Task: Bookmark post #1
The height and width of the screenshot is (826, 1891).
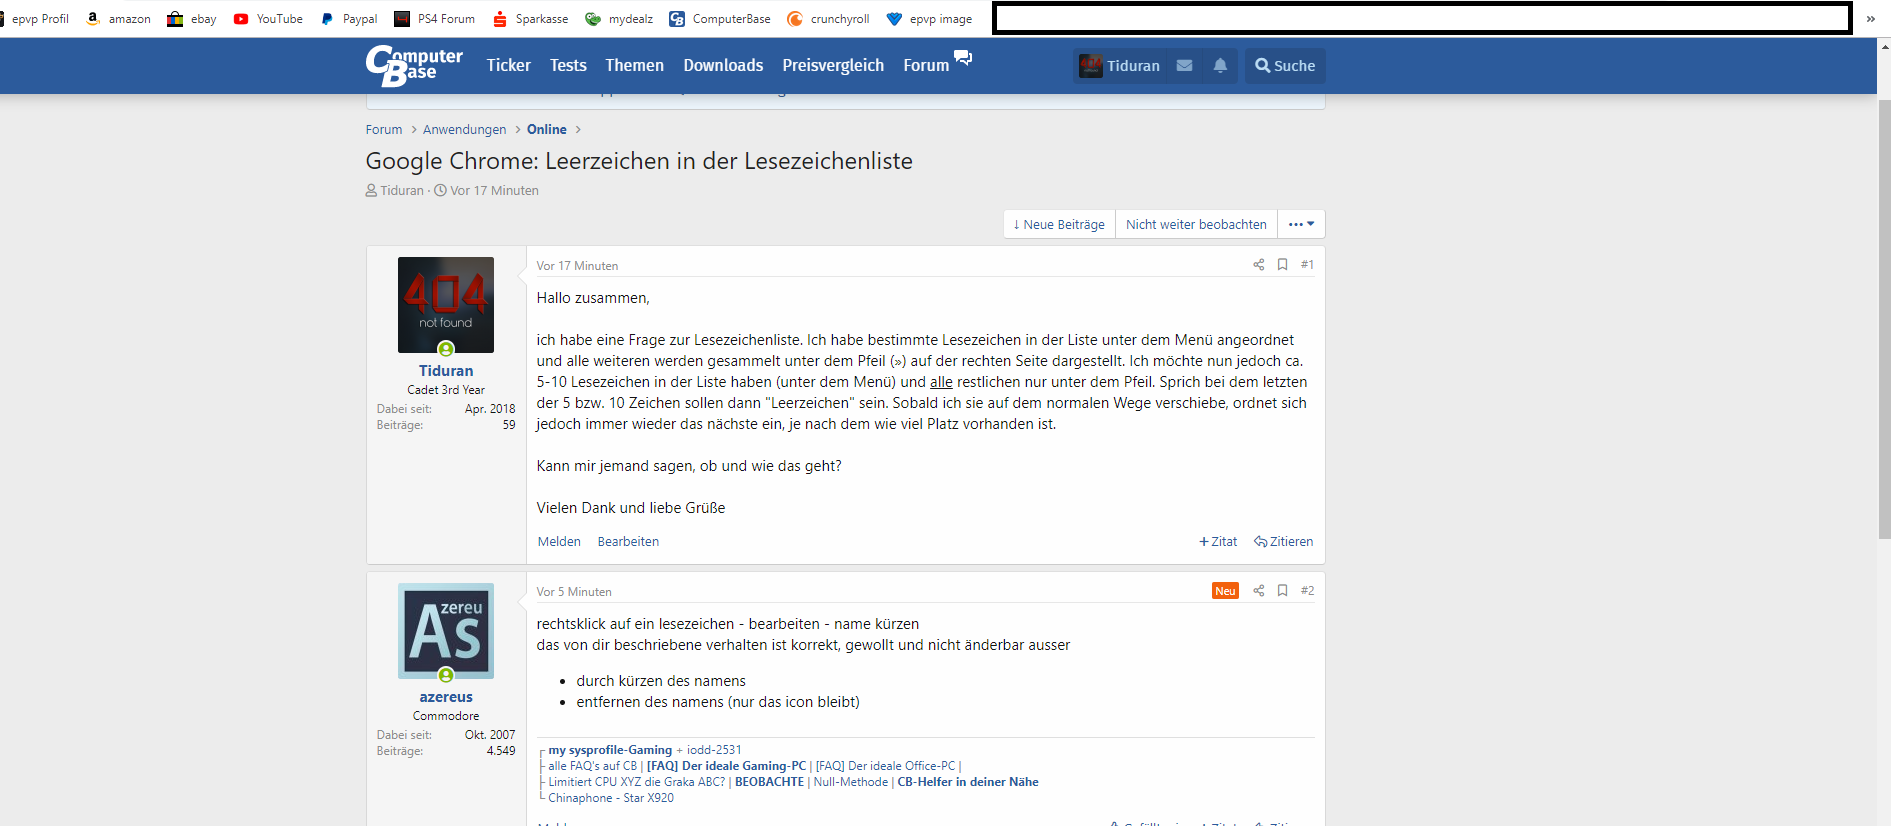Action: pyautogui.click(x=1282, y=265)
